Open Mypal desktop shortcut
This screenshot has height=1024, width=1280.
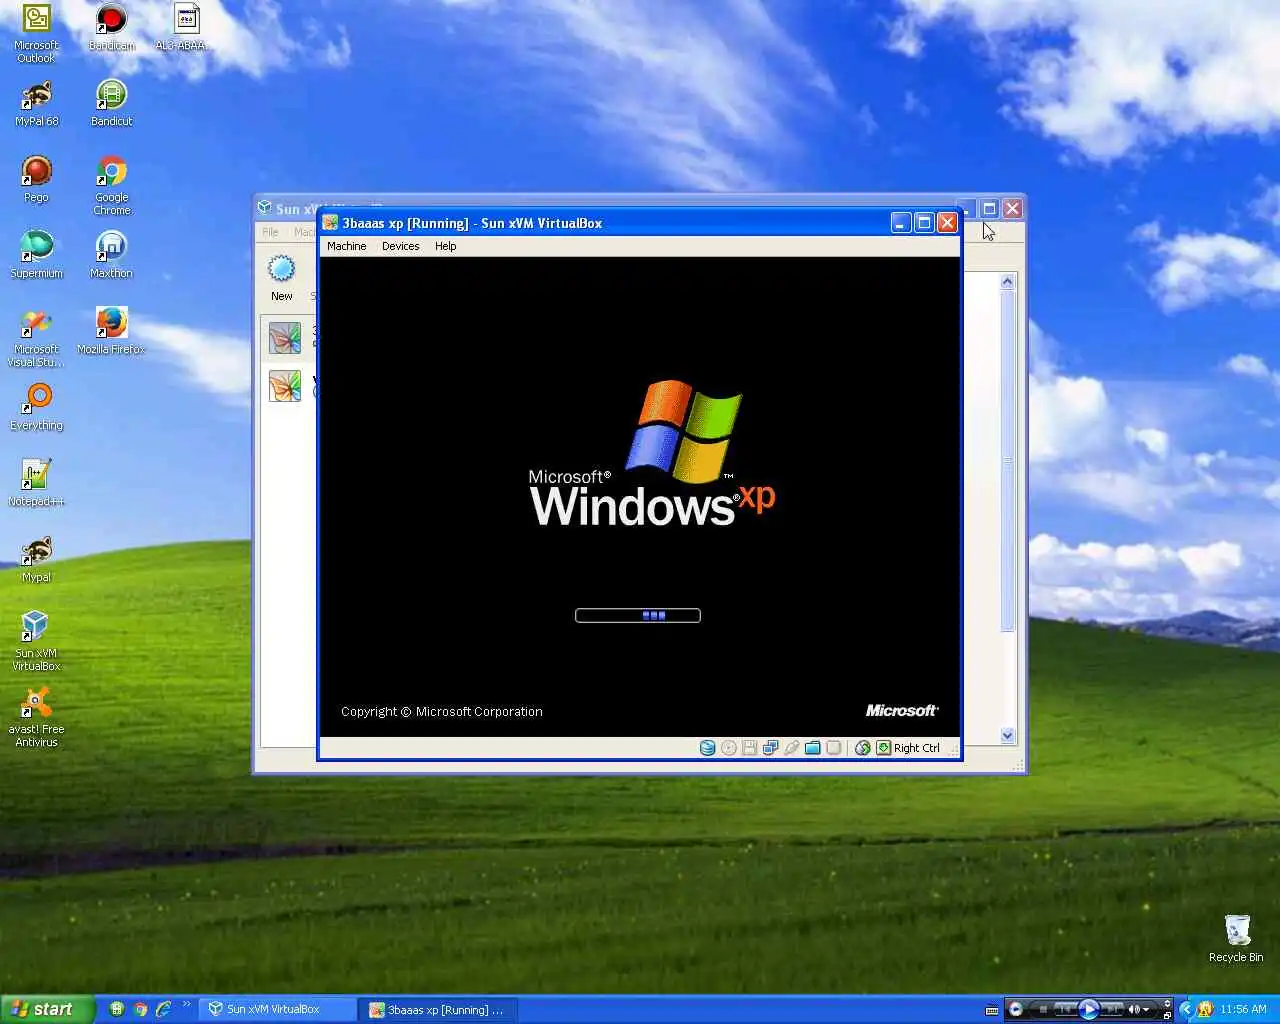click(37, 560)
